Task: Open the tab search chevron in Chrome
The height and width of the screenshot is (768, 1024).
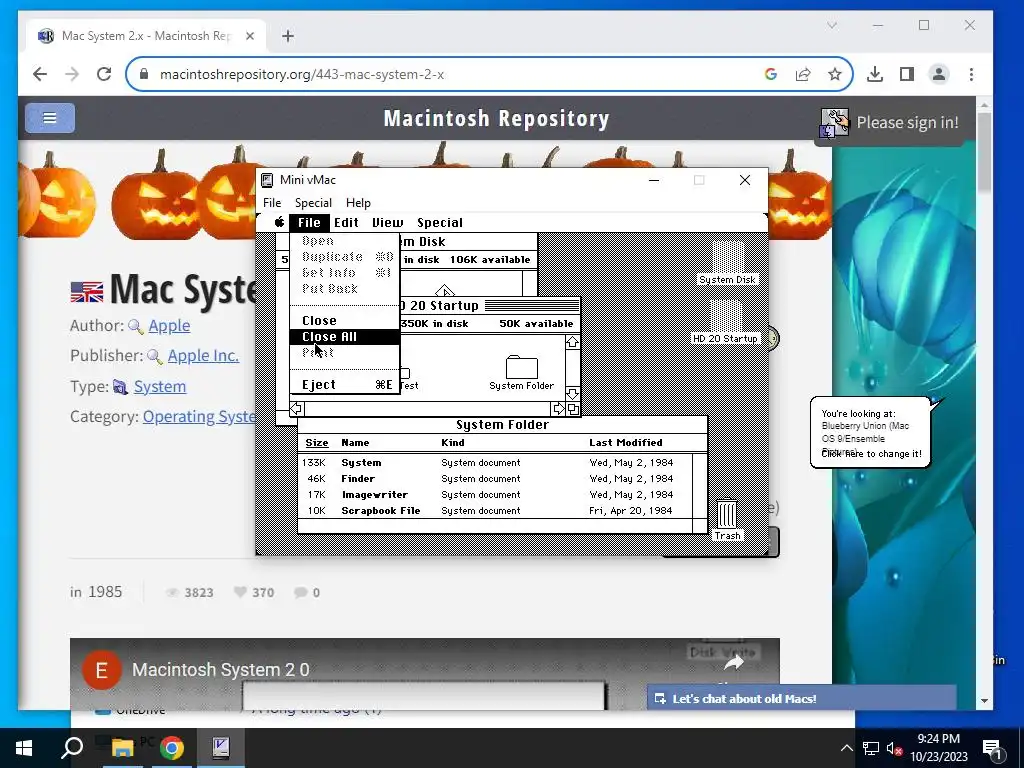Action: (831, 25)
